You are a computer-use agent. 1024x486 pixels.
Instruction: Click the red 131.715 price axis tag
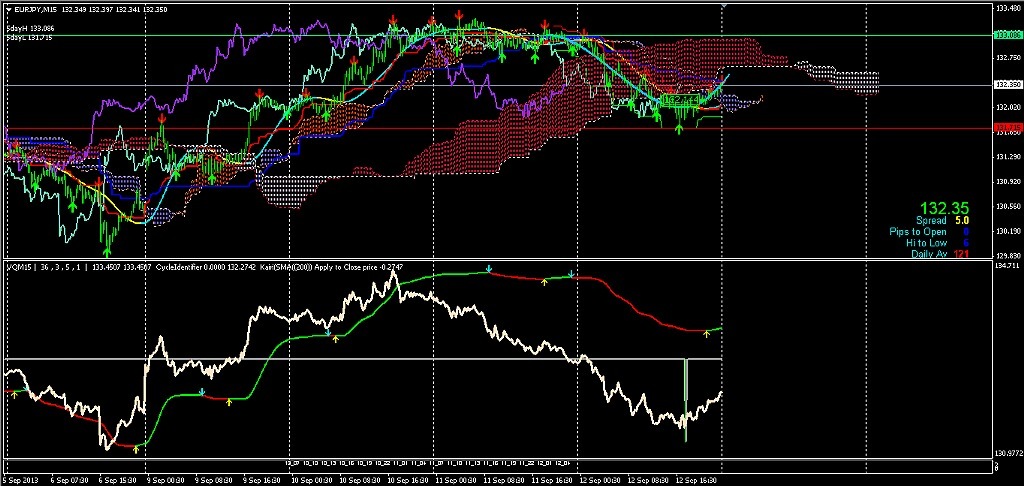(x=1007, y=126)
